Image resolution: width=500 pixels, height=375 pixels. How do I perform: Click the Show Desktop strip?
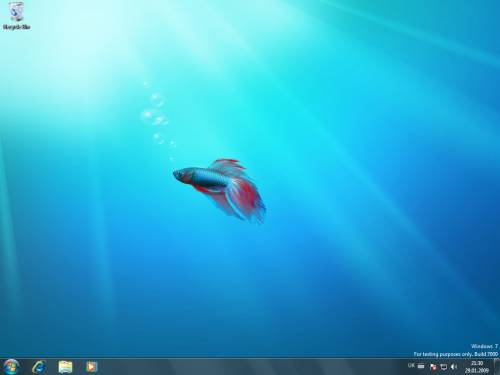pos(497,367)
